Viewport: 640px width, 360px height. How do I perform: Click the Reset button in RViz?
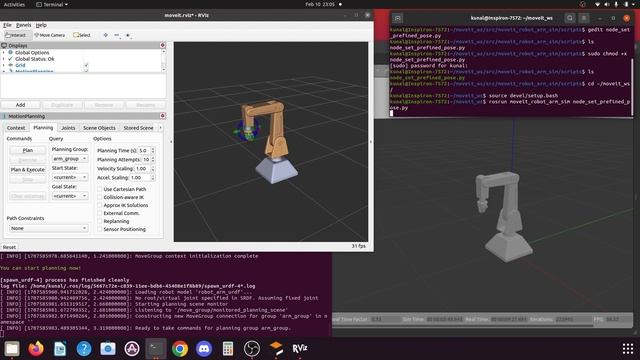tap(9, 247)
